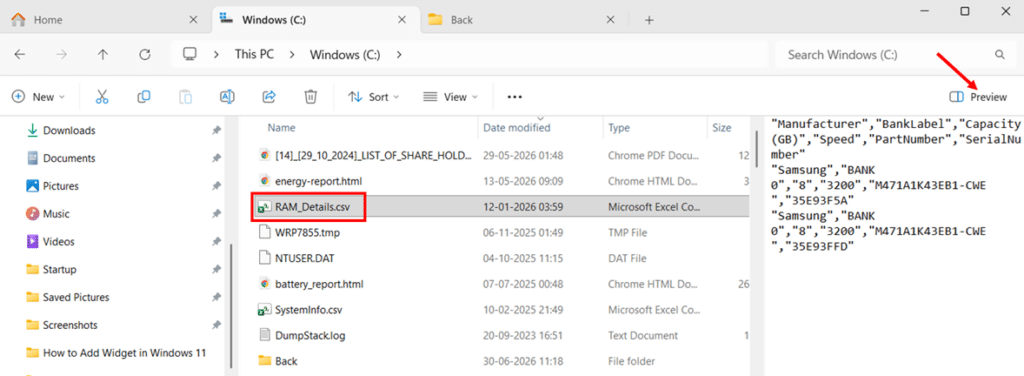Screen dimensions: 1024x376
Task: Refresh the current folder view
Action: [145, 55]
